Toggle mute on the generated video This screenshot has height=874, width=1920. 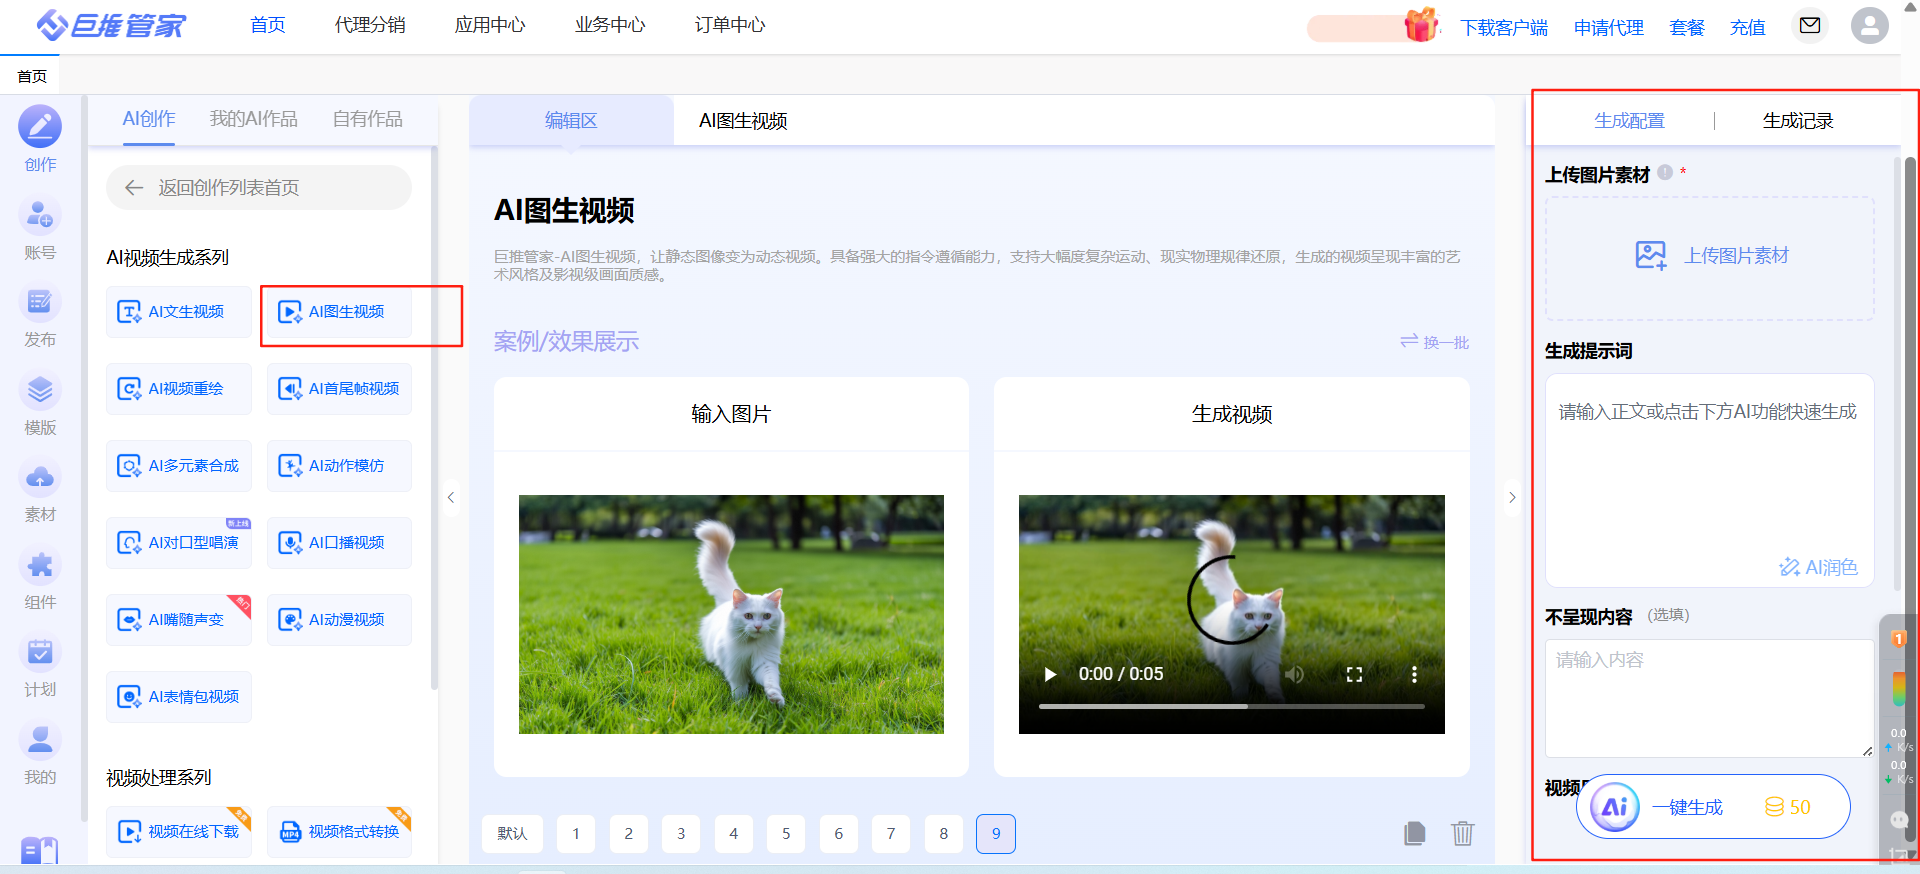click(1294, 674)
